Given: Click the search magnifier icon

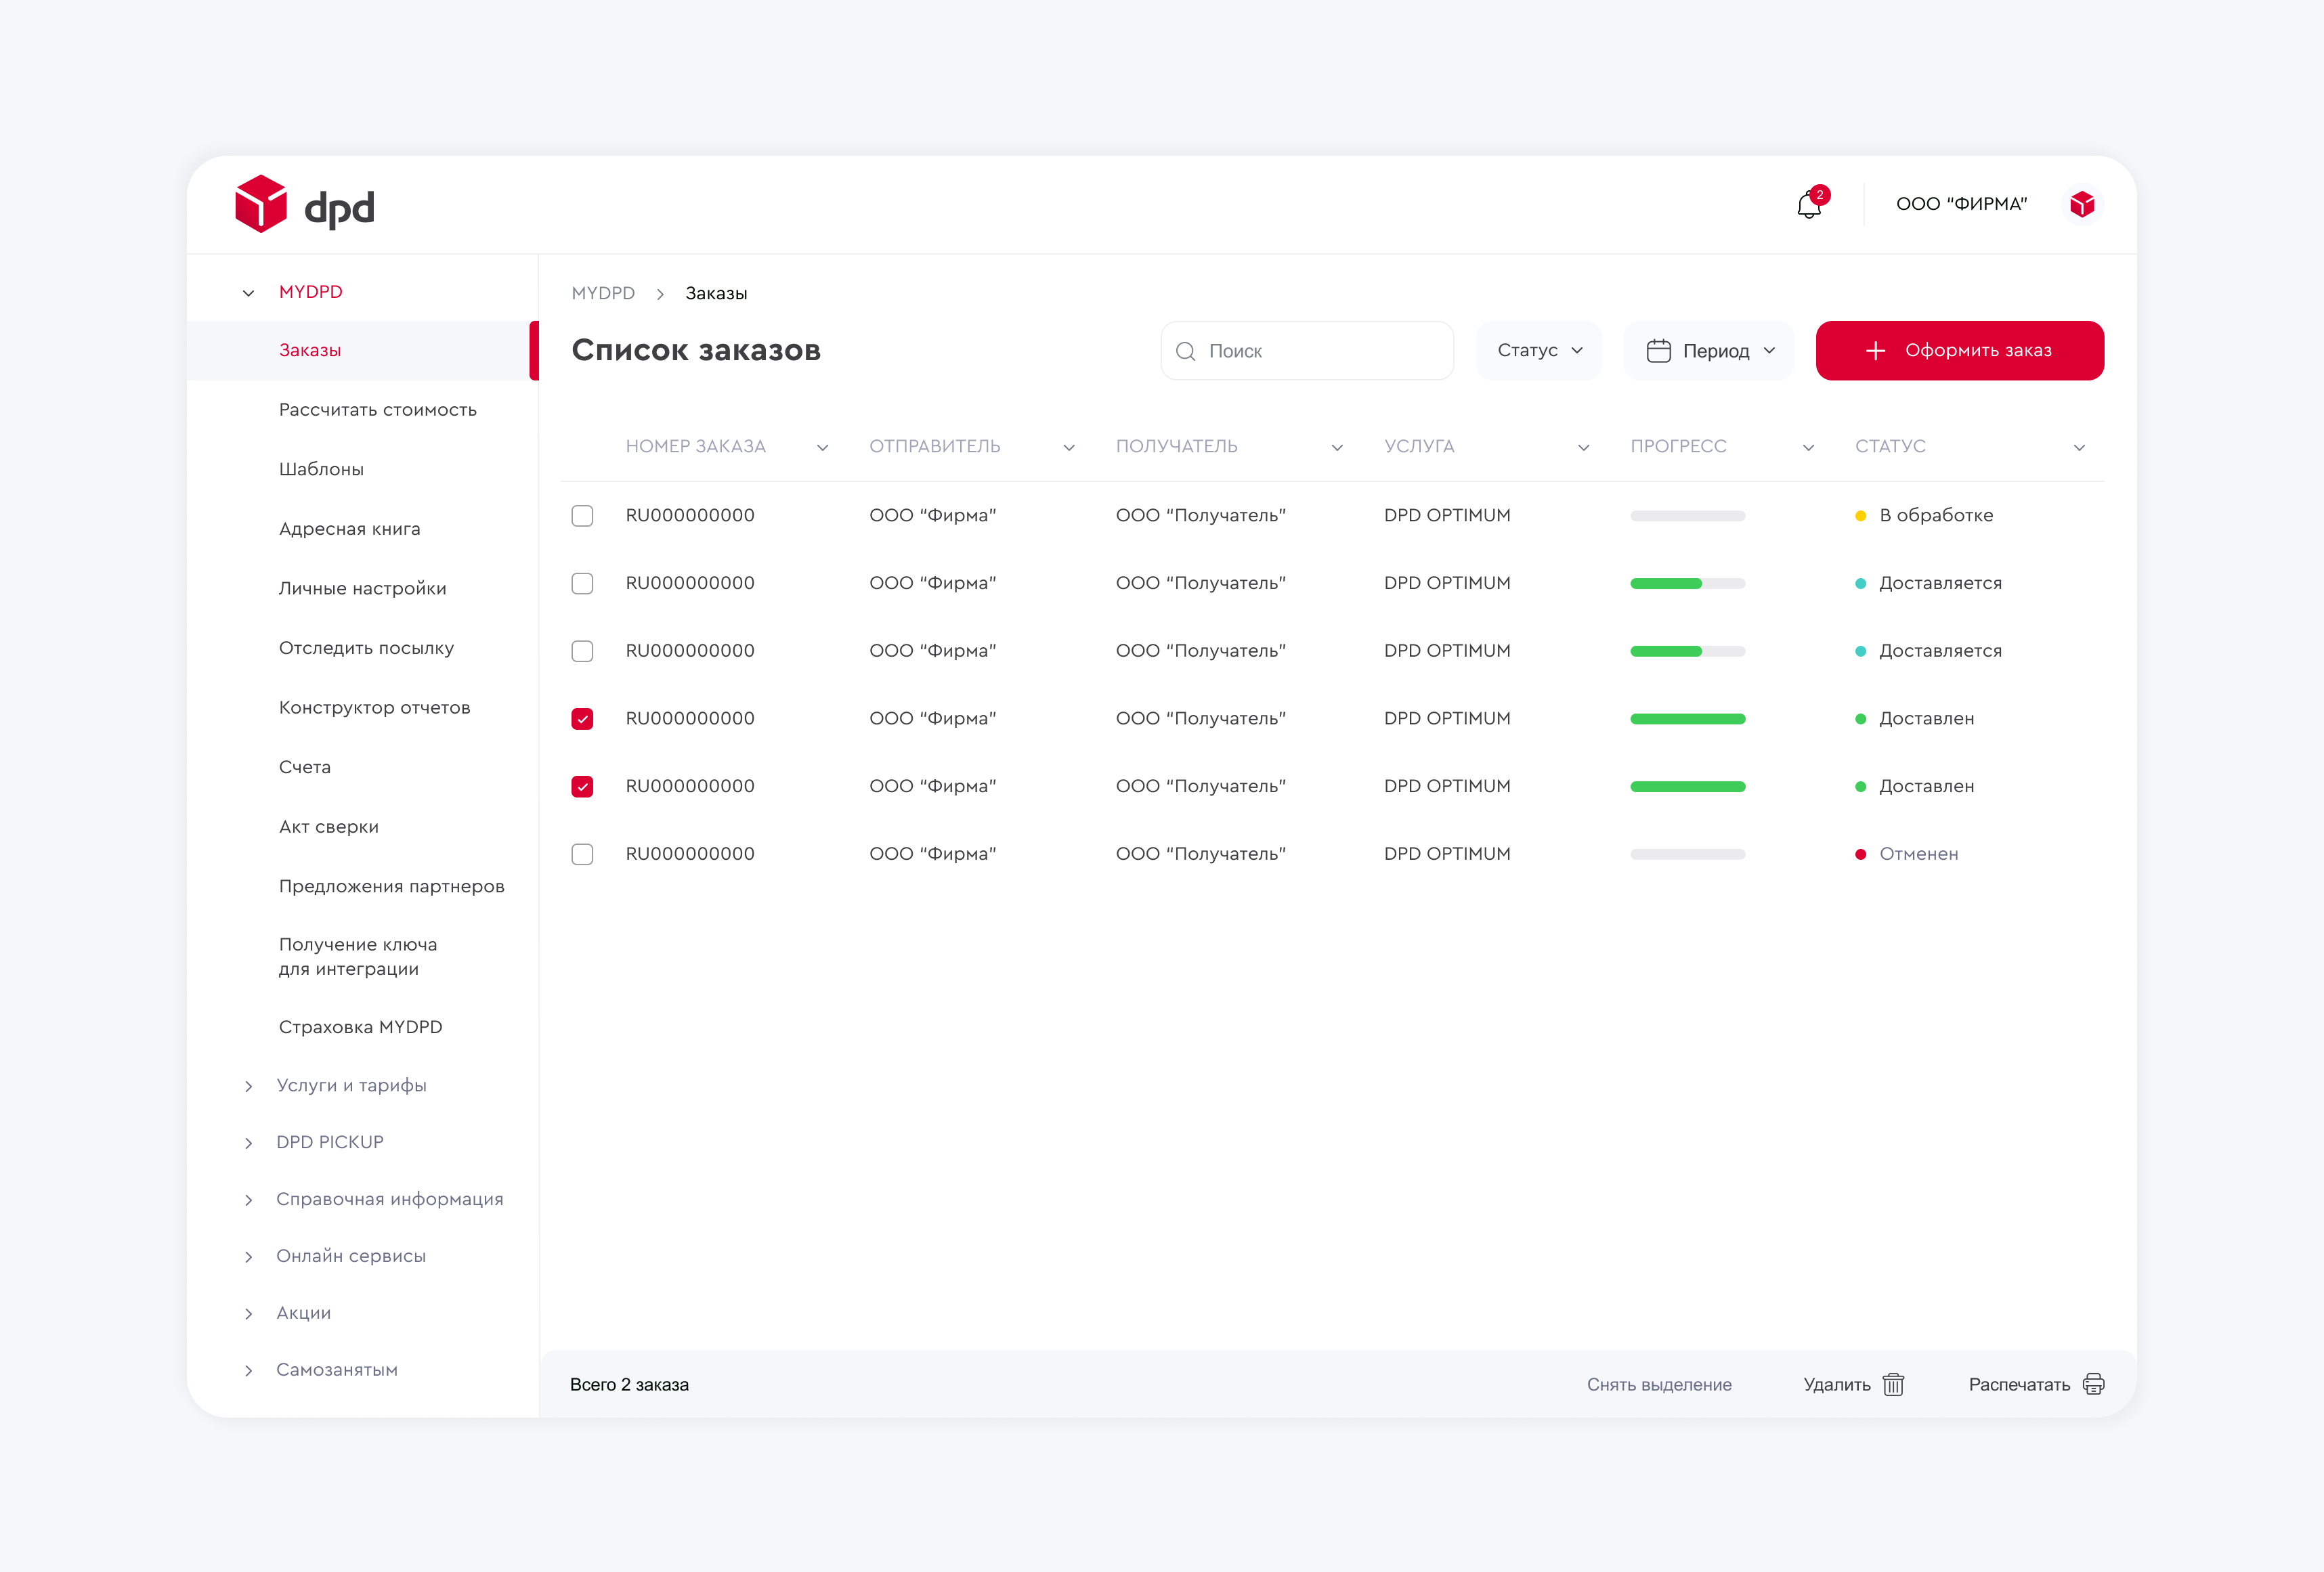Looking at the screenshot, I should (1186, 351).
